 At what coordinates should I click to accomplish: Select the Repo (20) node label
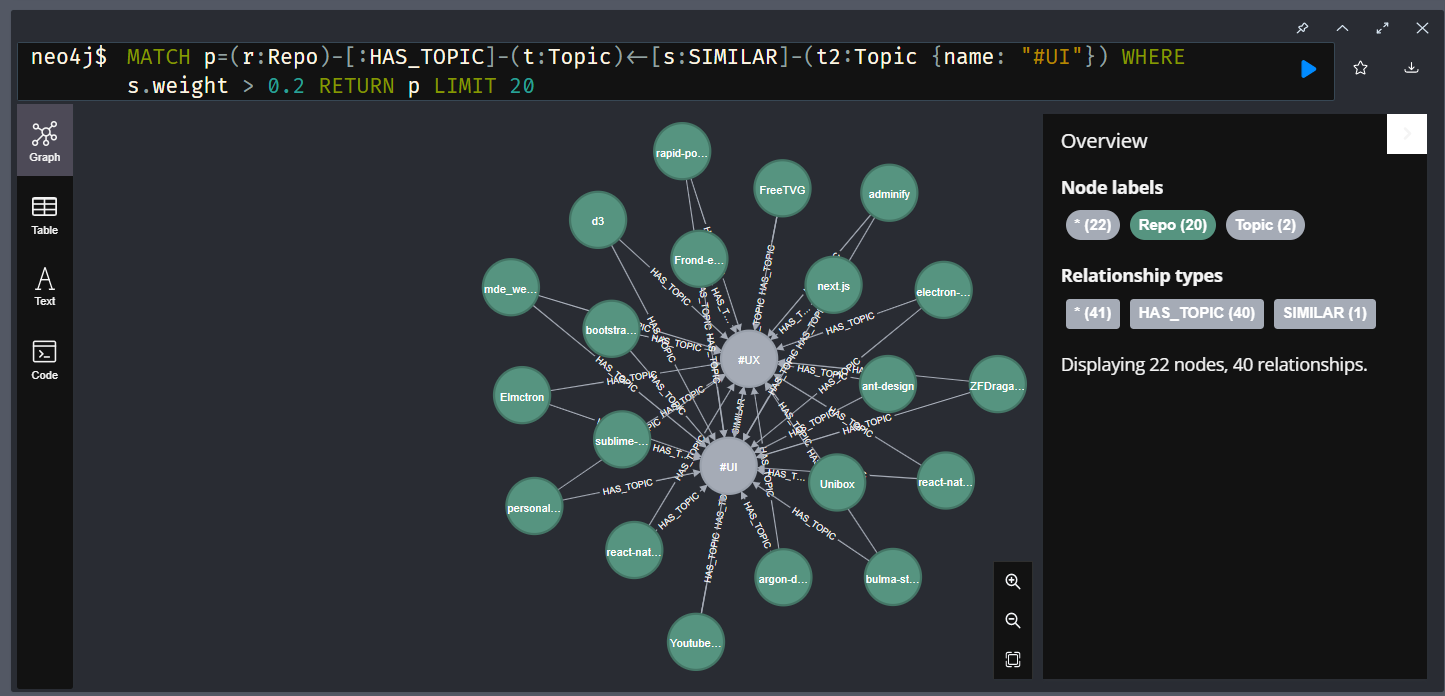(x=1172, y=225)
